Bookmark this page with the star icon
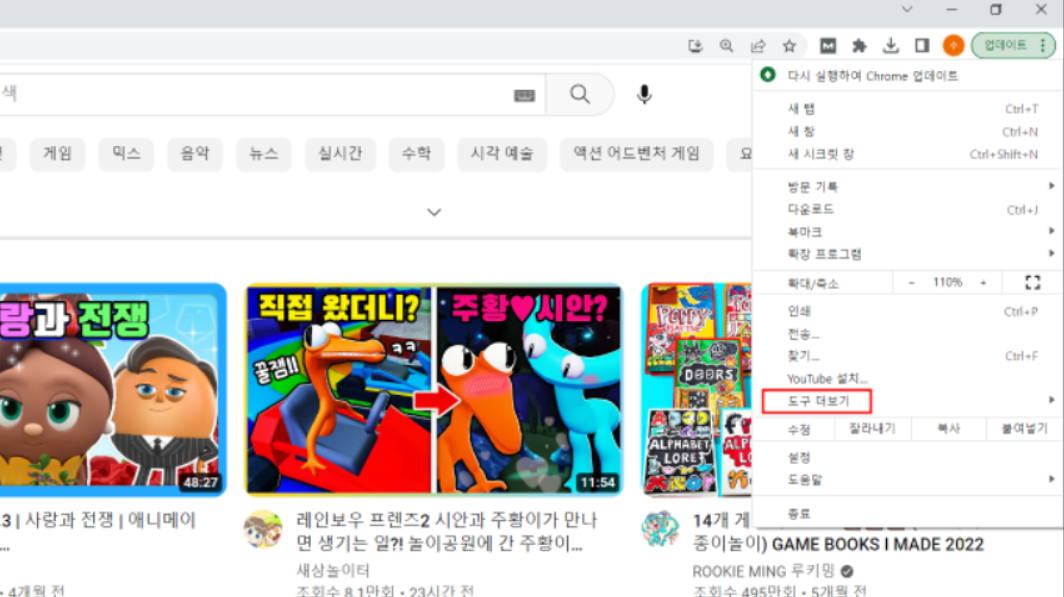The height and width of the screenshot is (597, 1064). pos(789,46)
